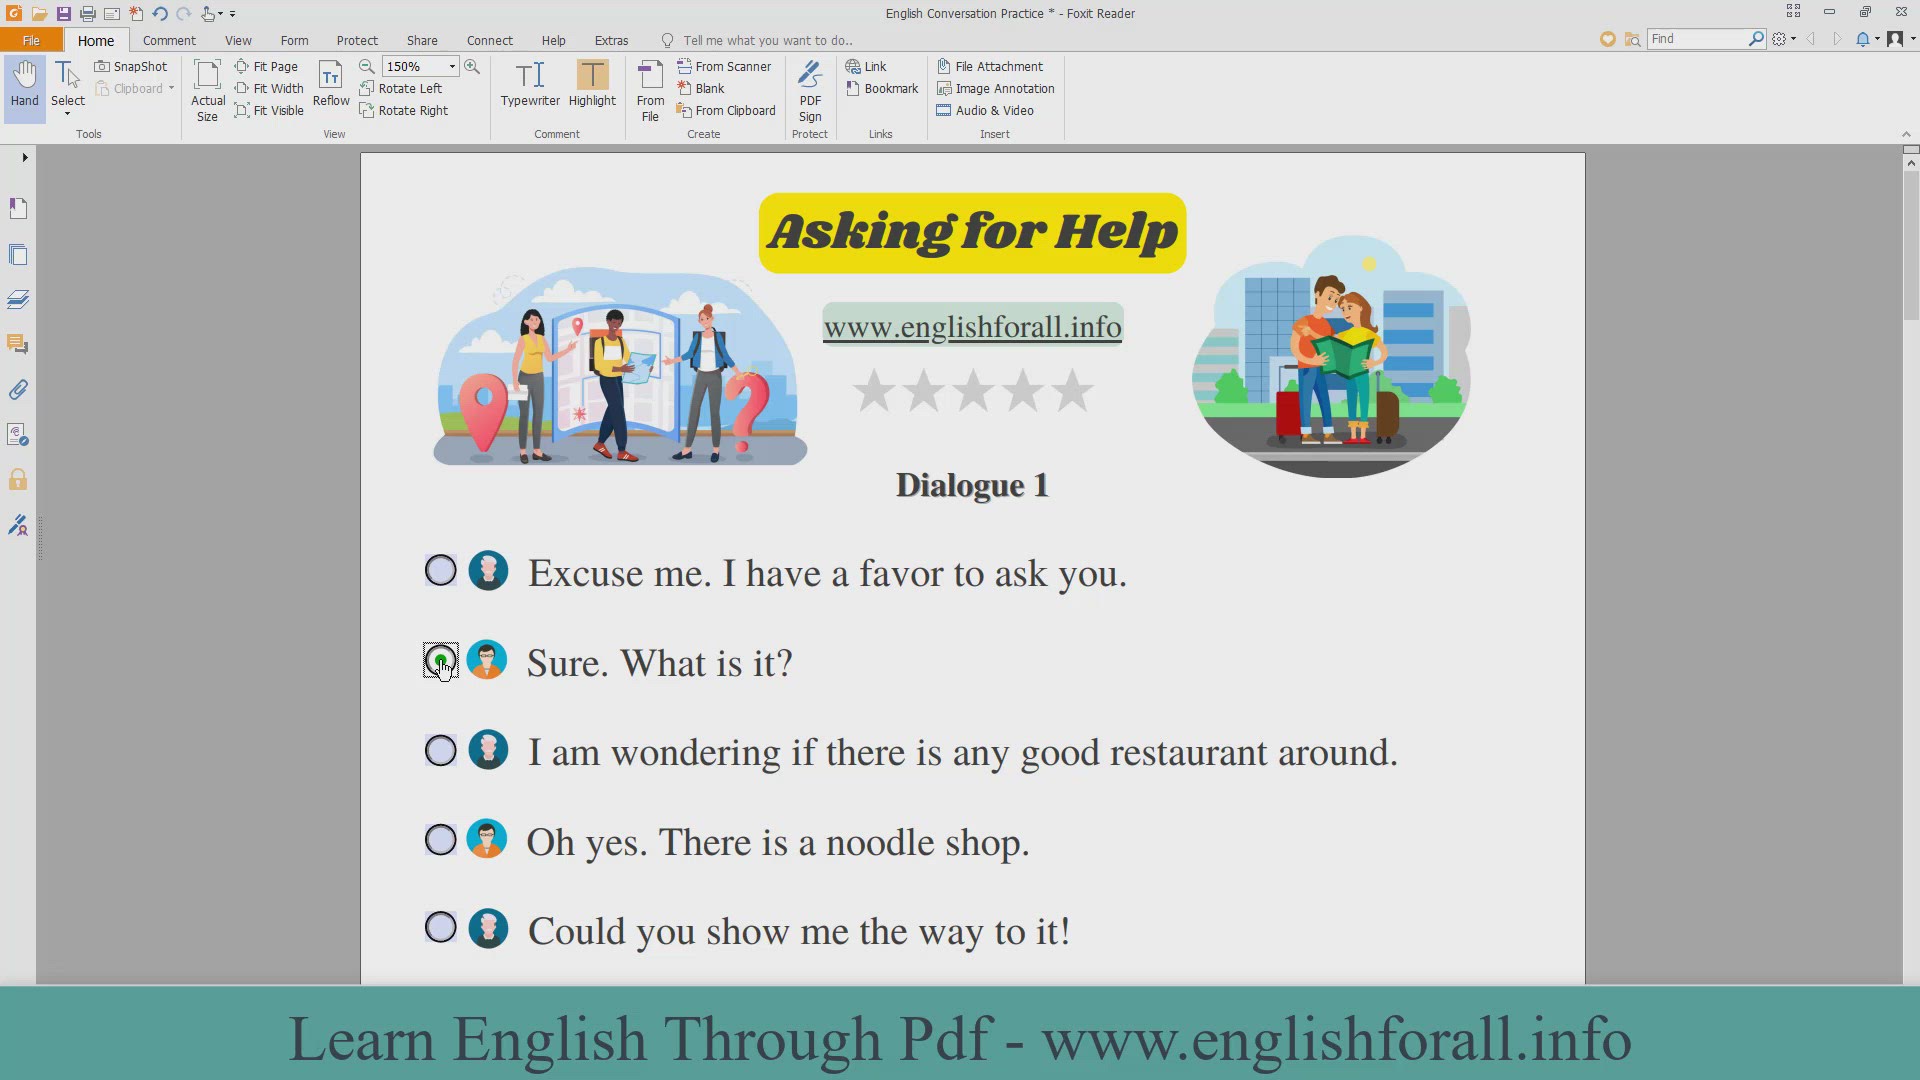Open the 150% zoom level dropdown

pyautogui.click(x=452, y=66)
